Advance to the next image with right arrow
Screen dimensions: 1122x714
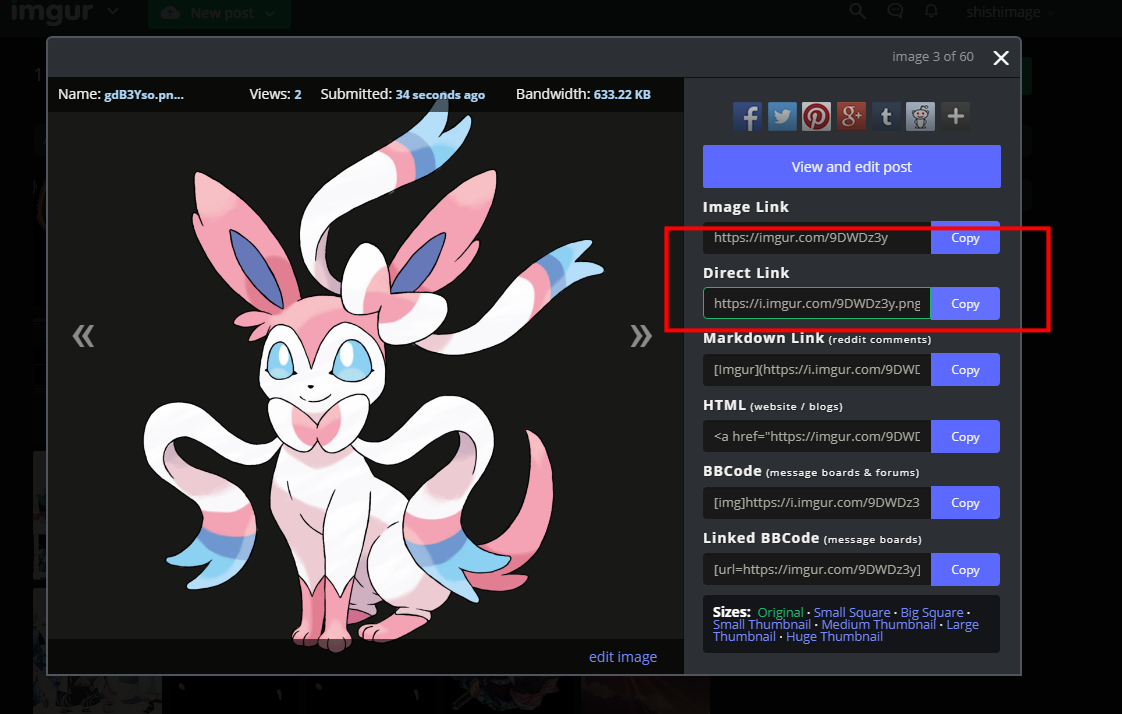pos(641,335)
